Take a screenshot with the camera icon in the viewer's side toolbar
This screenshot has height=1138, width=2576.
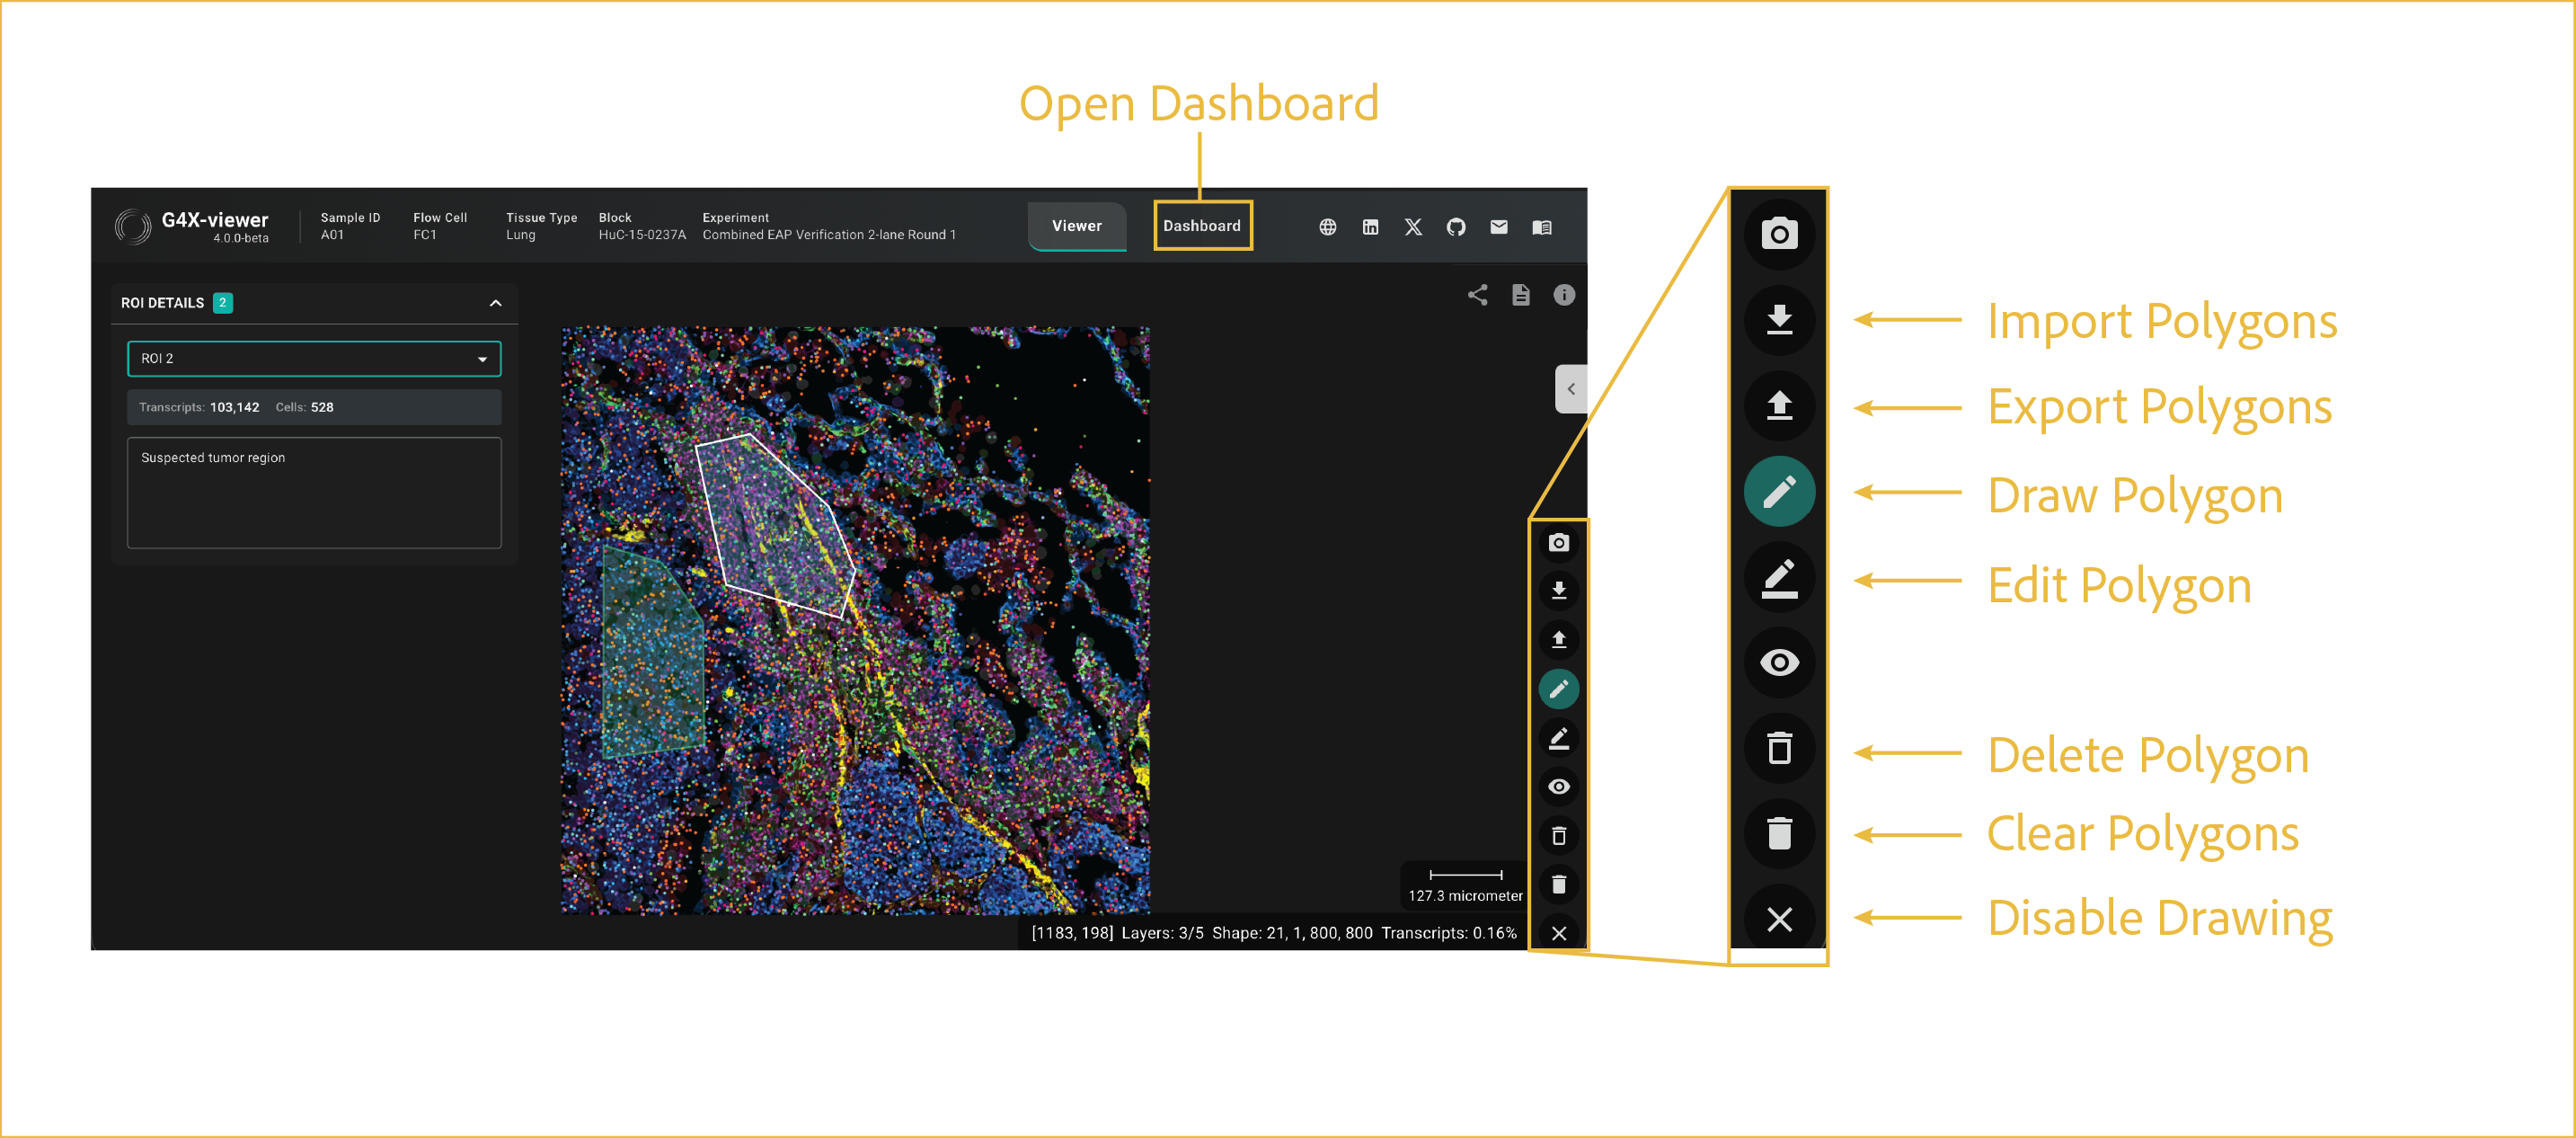1558,543
